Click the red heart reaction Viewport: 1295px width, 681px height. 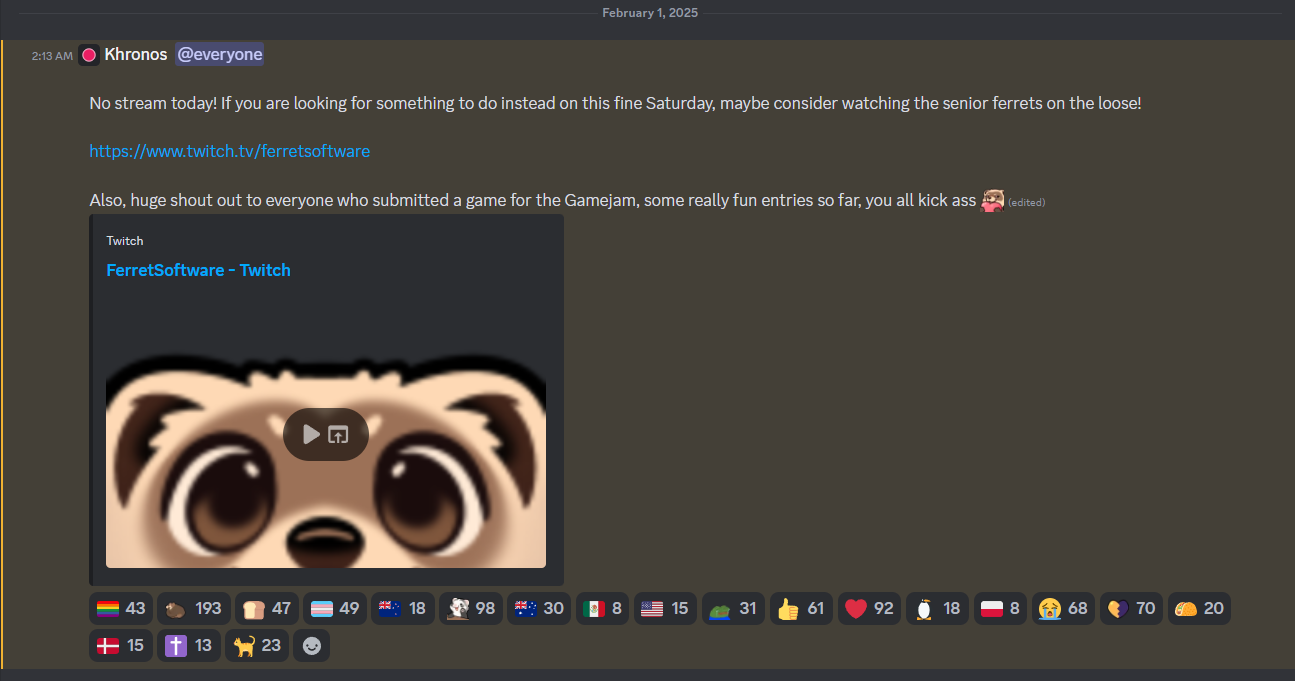(x=870, y=608)
